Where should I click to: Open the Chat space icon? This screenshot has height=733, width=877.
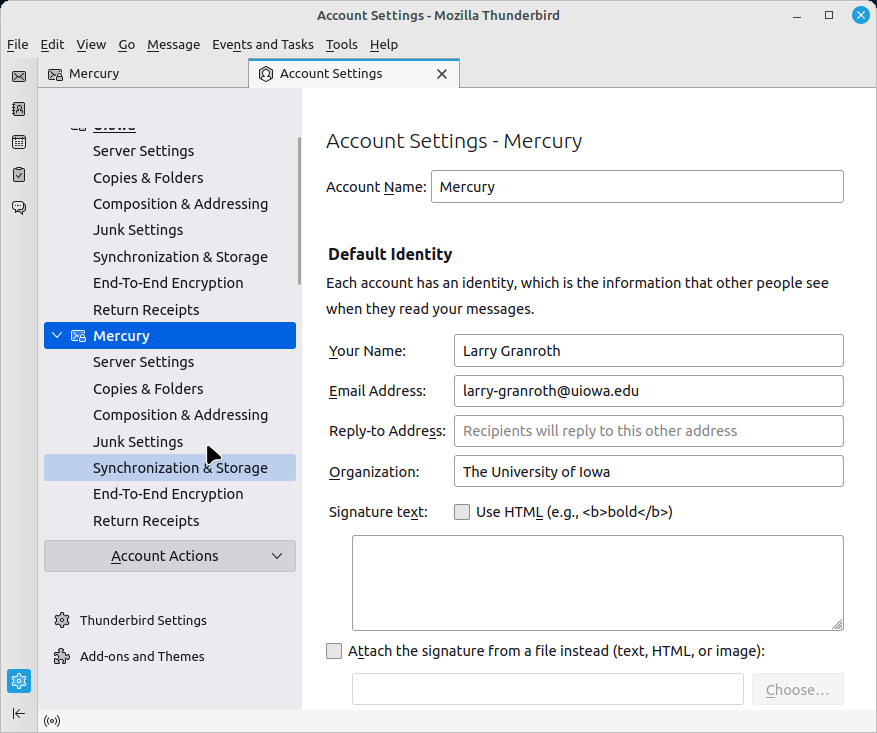pos(19,208)
